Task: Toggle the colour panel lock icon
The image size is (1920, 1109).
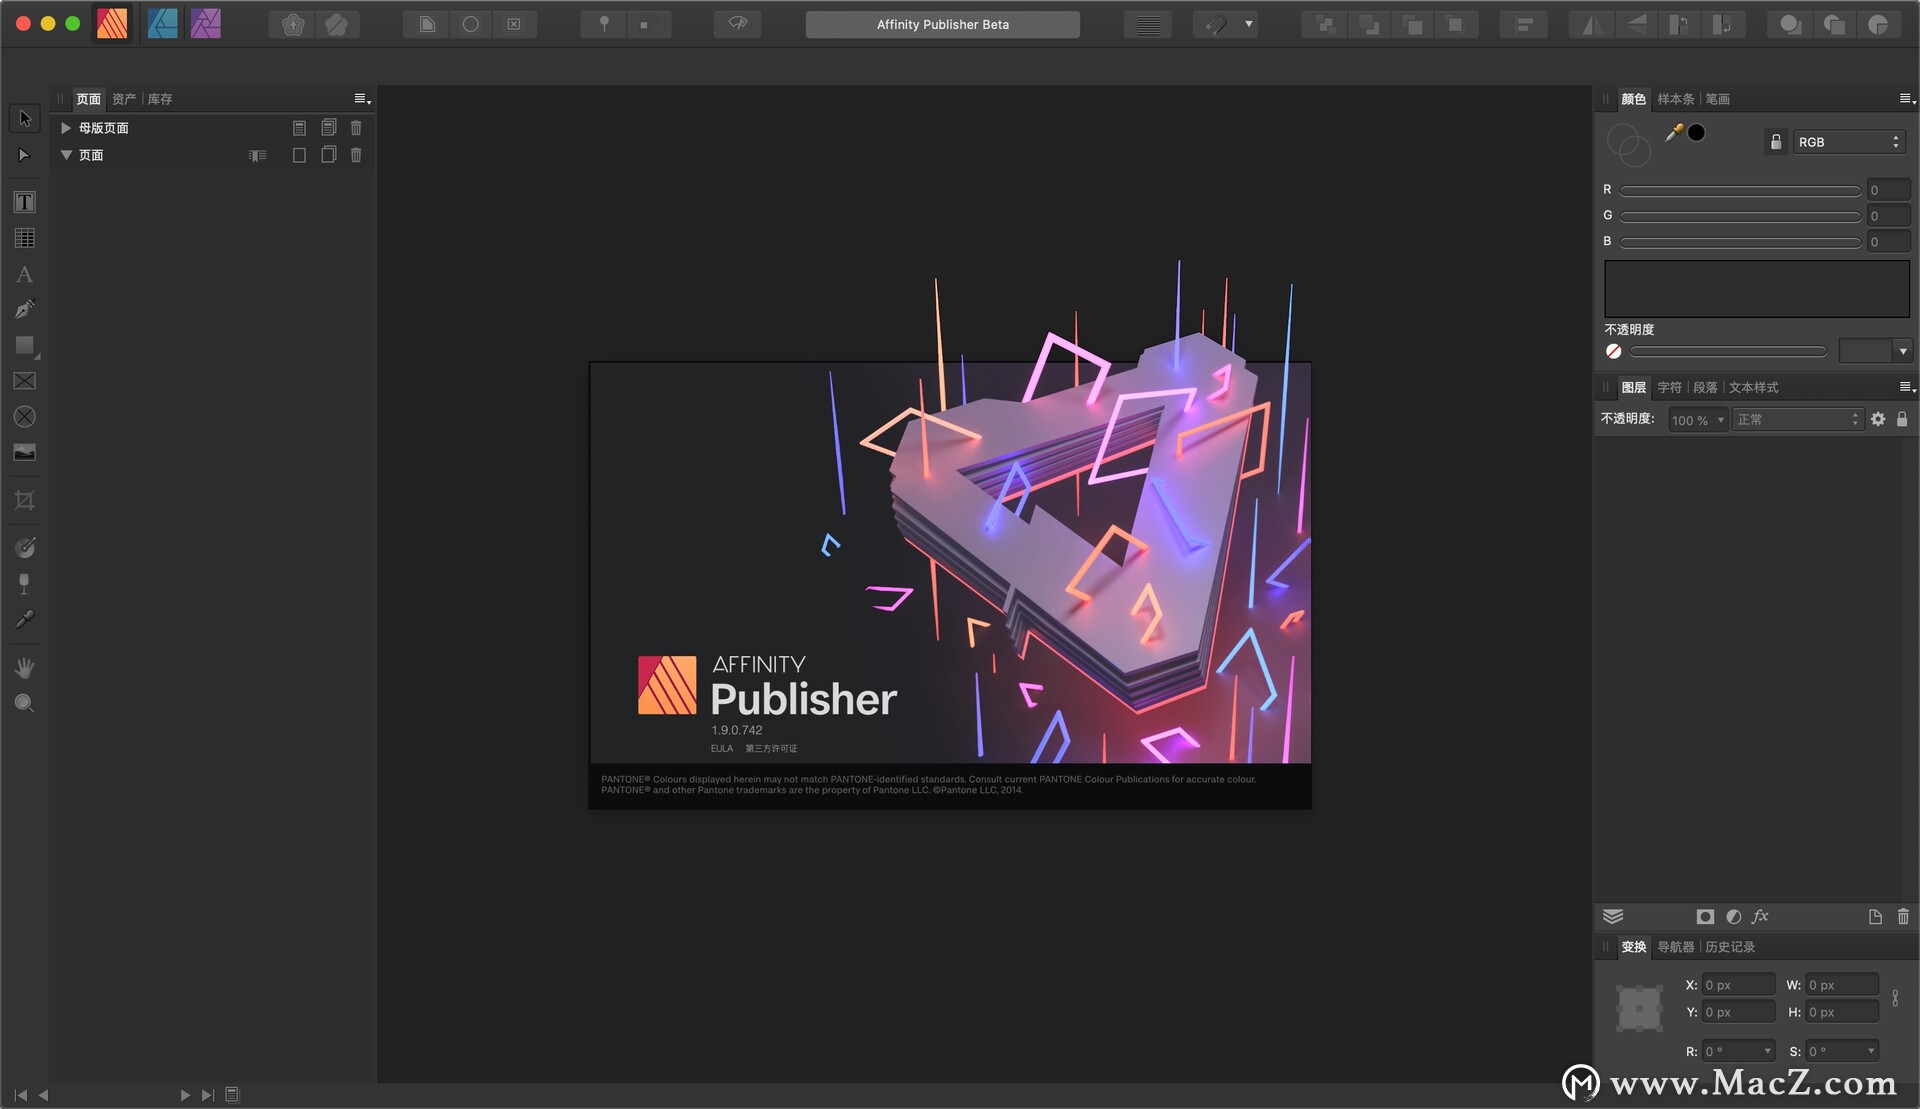Action: coord(1776,142)
